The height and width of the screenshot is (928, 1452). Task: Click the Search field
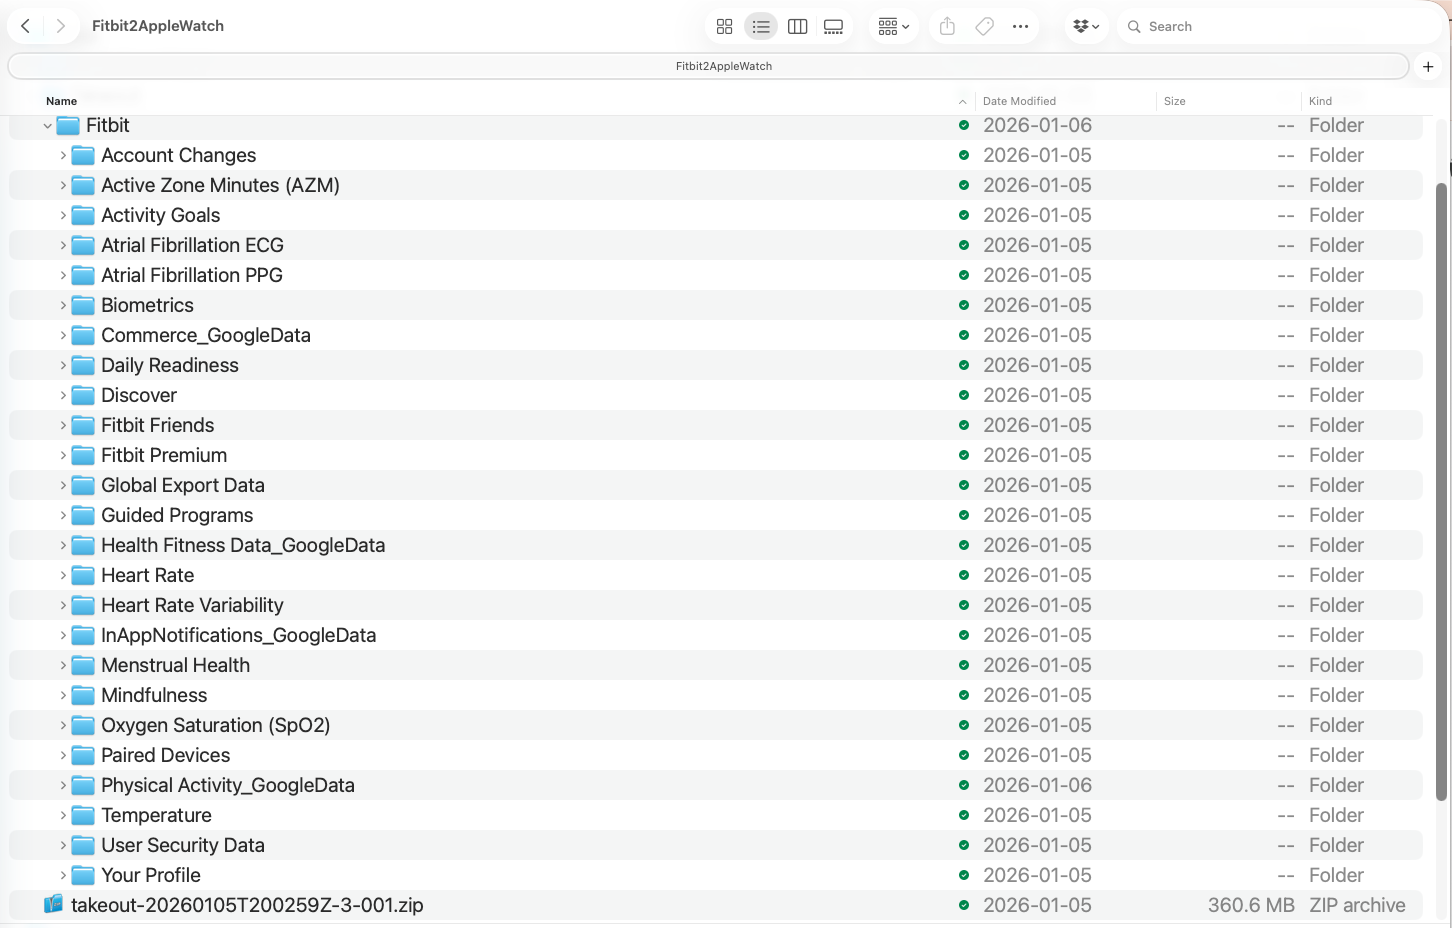pos(1282,27)
